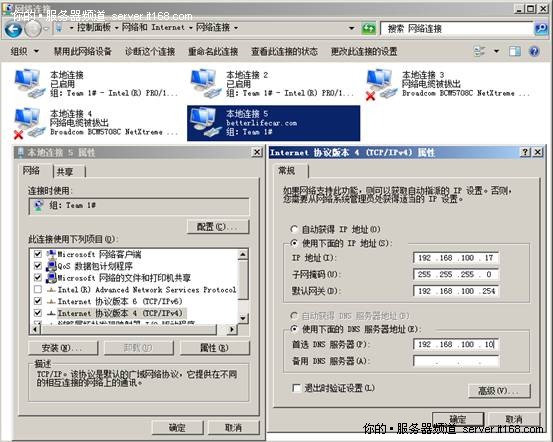The image size is (553, 442).
Task: Uncheck QoS 数据包计划程序 checkbox
Action: 38,266
